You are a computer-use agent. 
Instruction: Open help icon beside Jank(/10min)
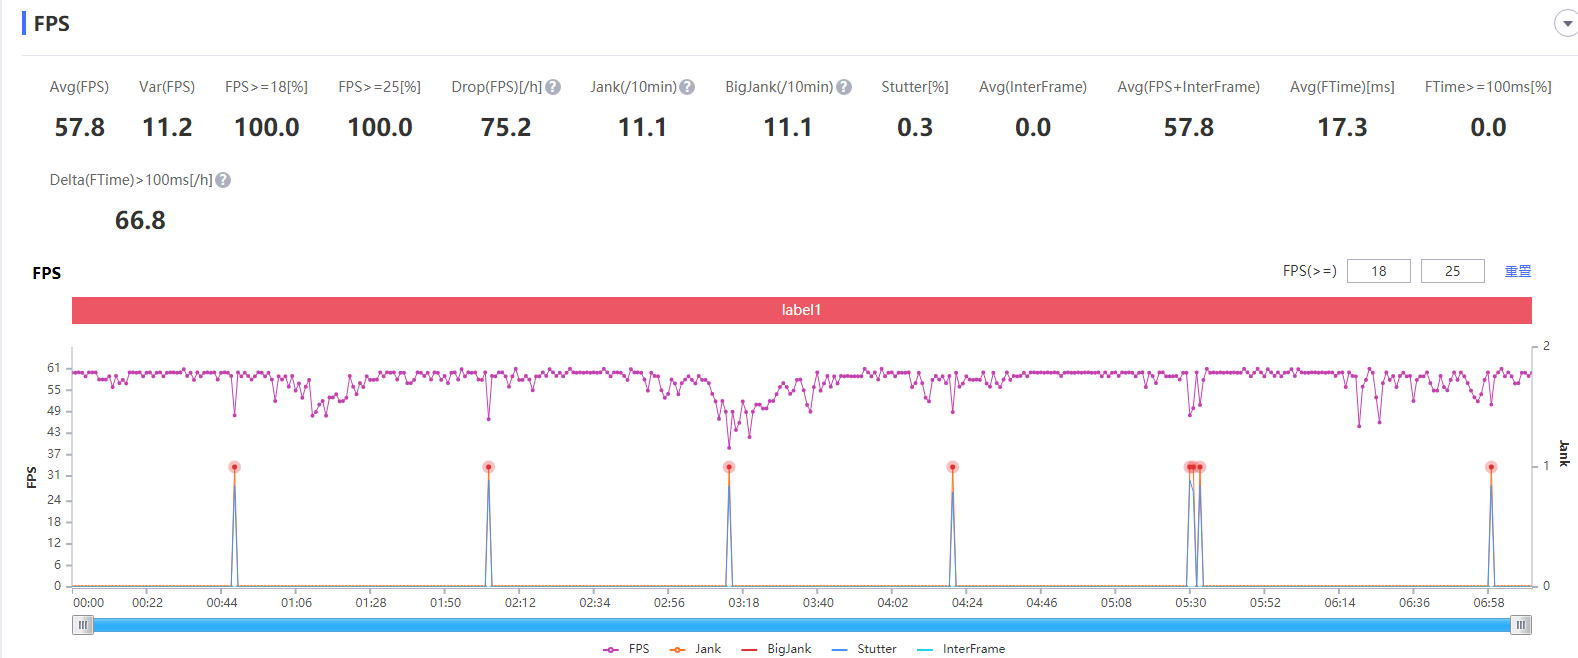point(687,87)
